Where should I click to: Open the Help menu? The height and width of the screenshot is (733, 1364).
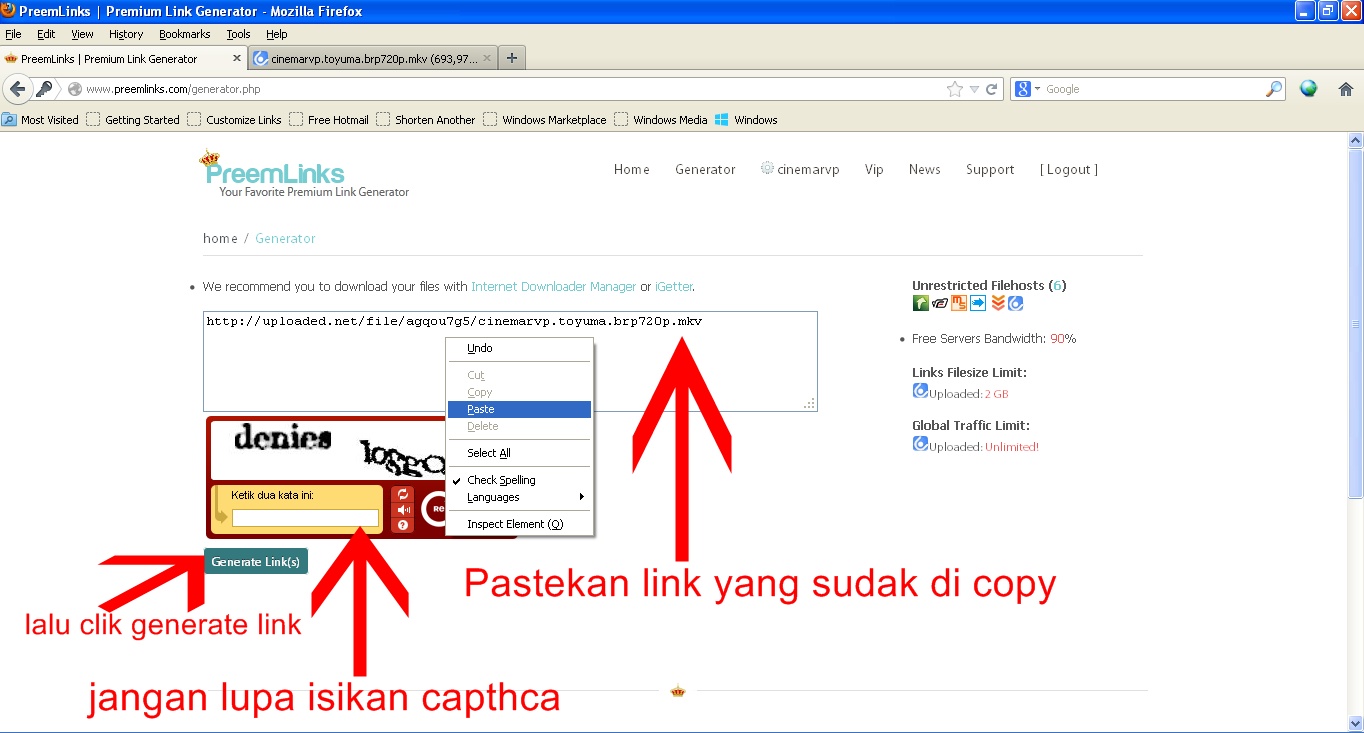click(276, 34)
